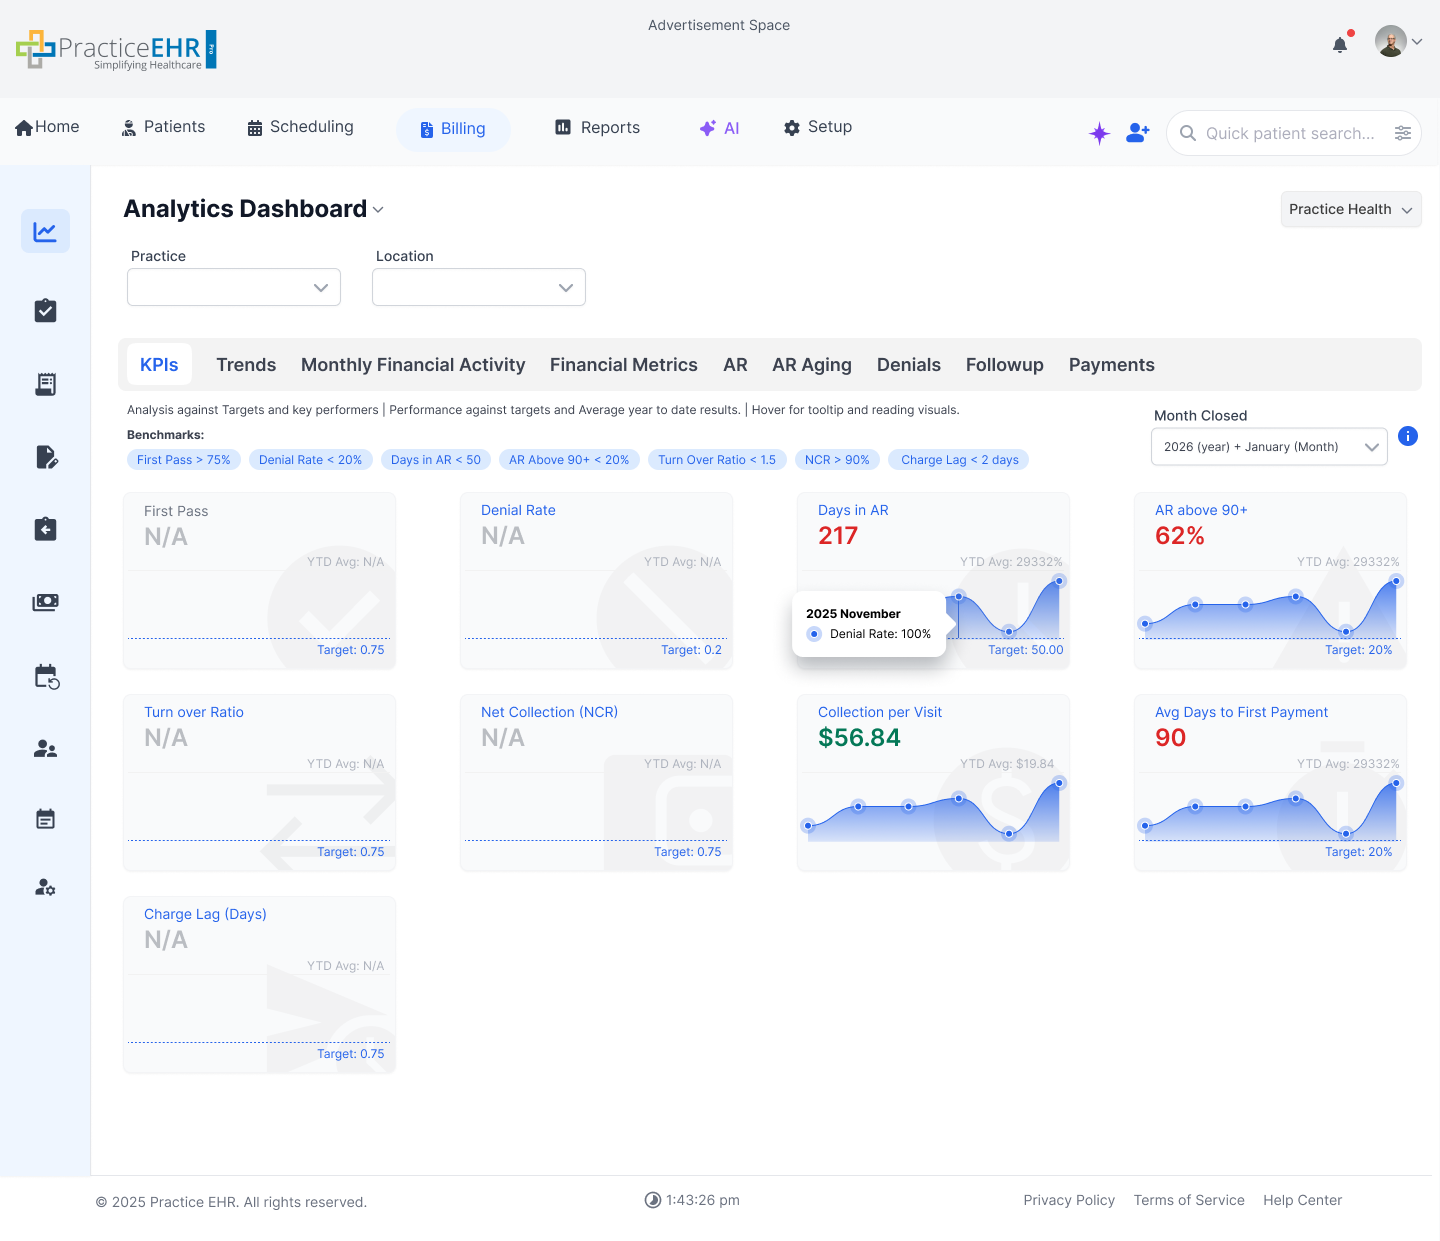Viewport: 1440px width, 1241px height.
Task: Open the purple AI sparkle assistant icon
Action: click(x=1099, y=132)
